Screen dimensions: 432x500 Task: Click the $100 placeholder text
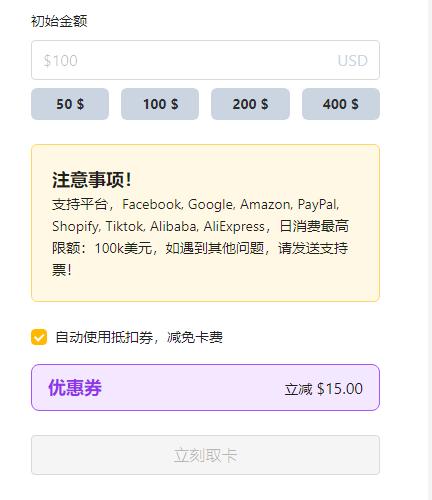(x=60, y=61)
